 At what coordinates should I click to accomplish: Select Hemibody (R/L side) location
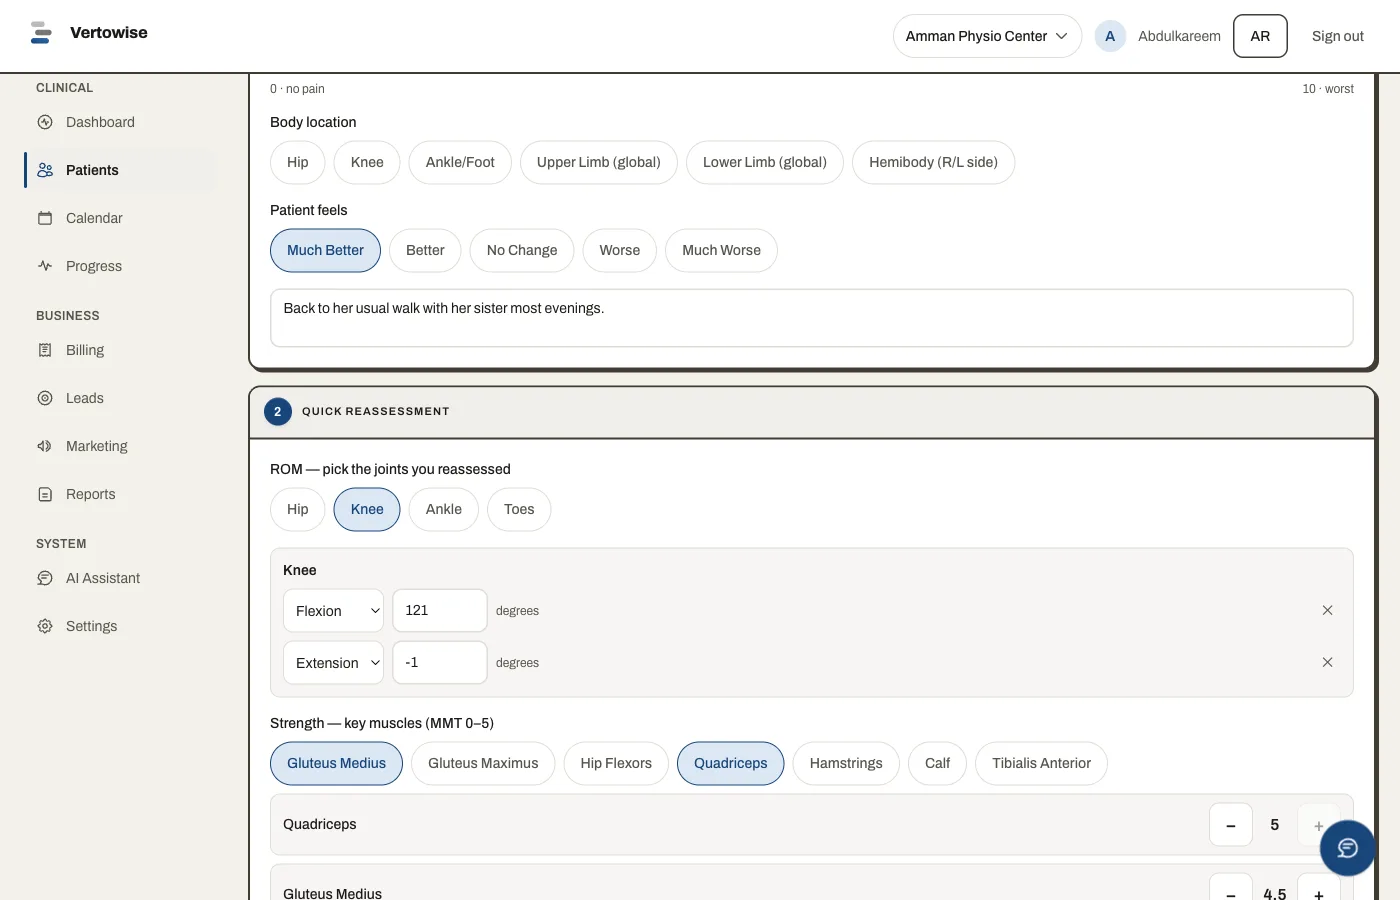933,162
